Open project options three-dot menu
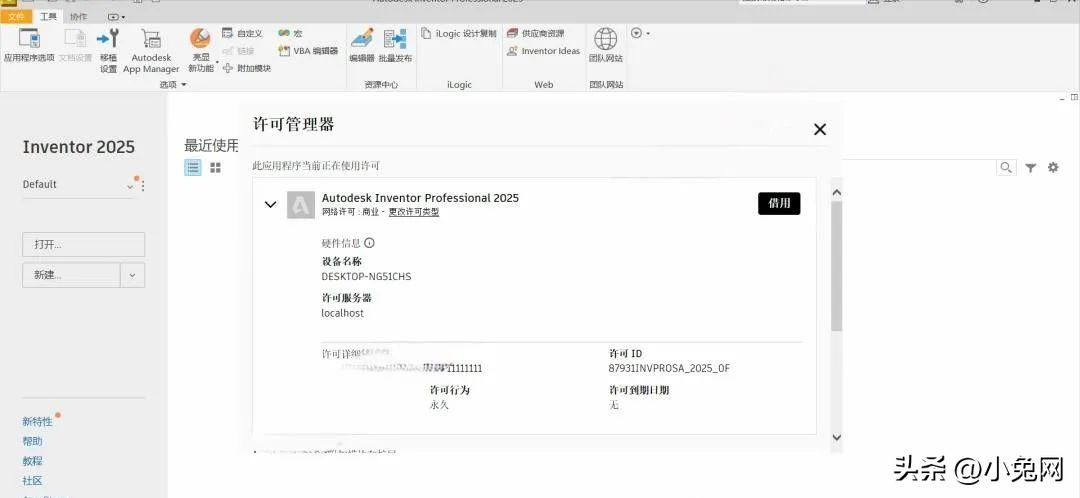This screenshot has width=1080, height=498. coord(143,185)
